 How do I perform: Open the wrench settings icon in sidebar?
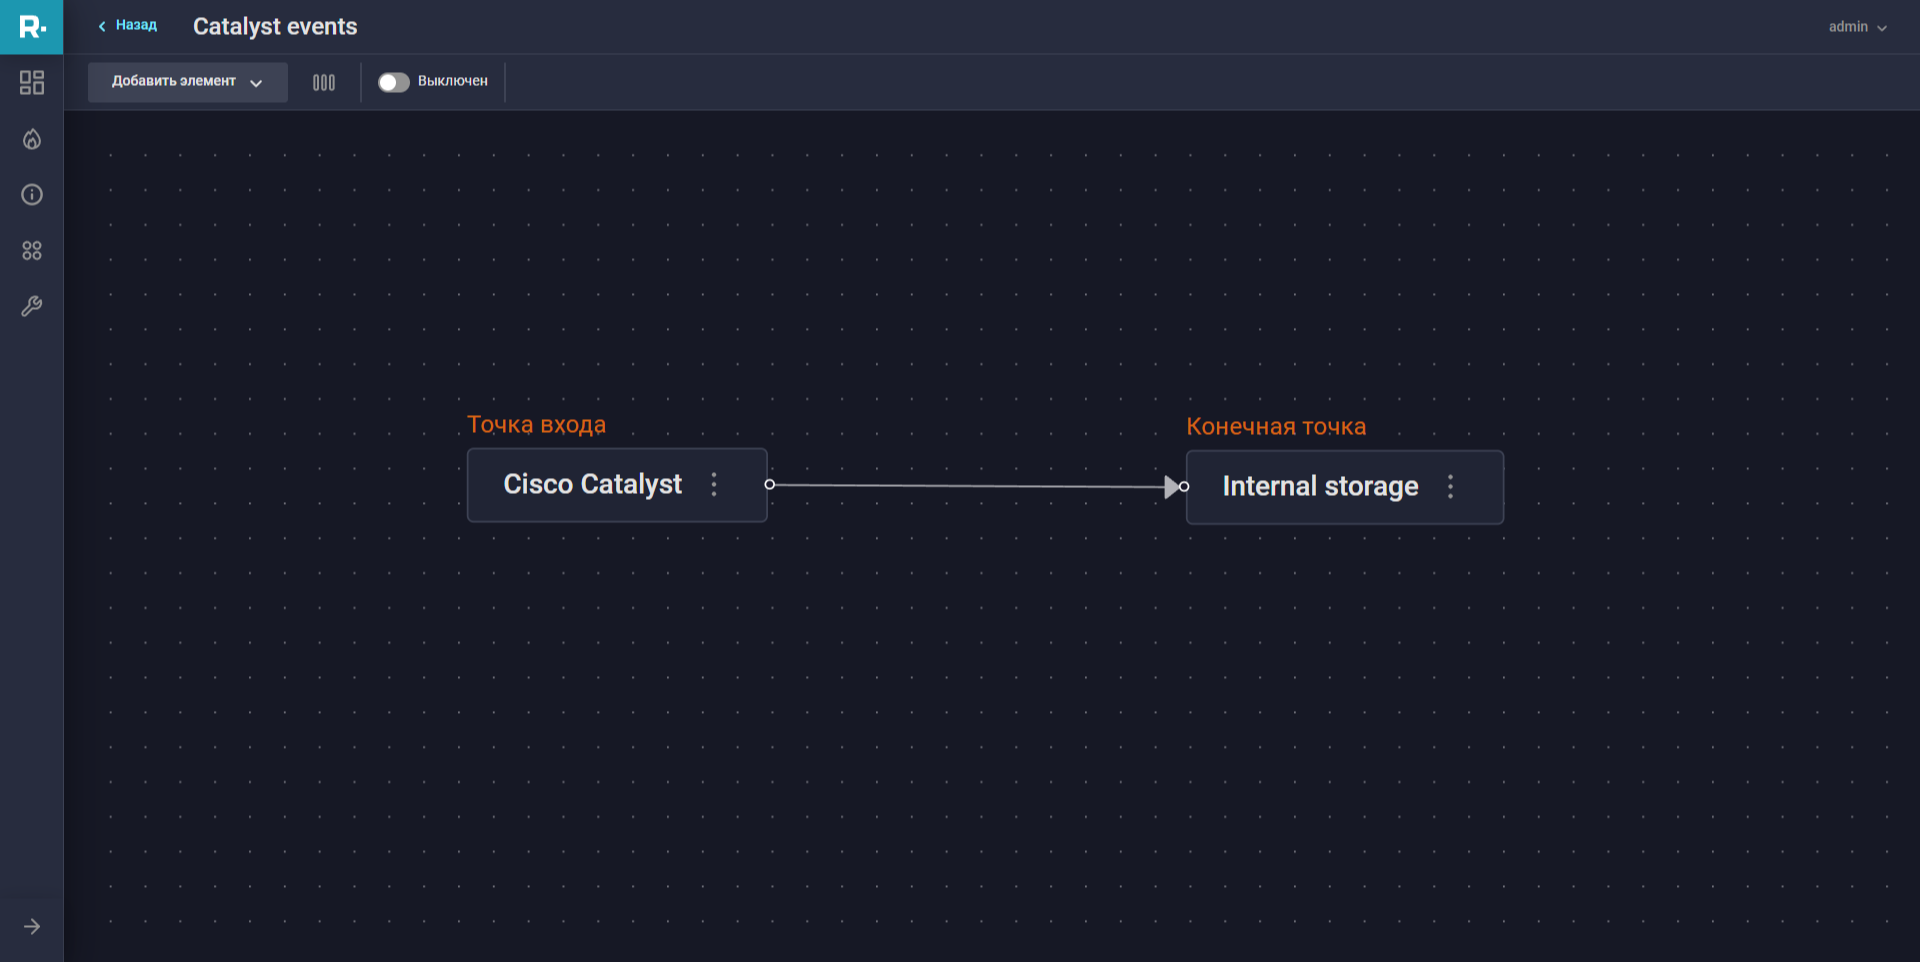32,307
